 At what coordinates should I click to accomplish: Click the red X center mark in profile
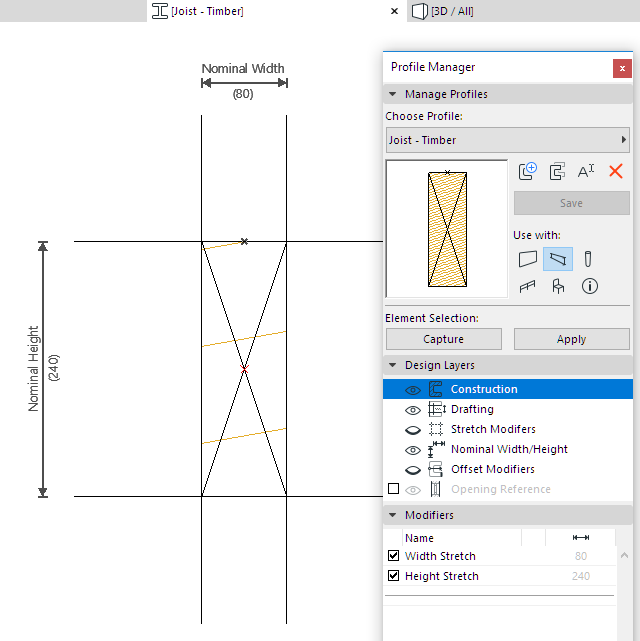click(x=244, y=369)
